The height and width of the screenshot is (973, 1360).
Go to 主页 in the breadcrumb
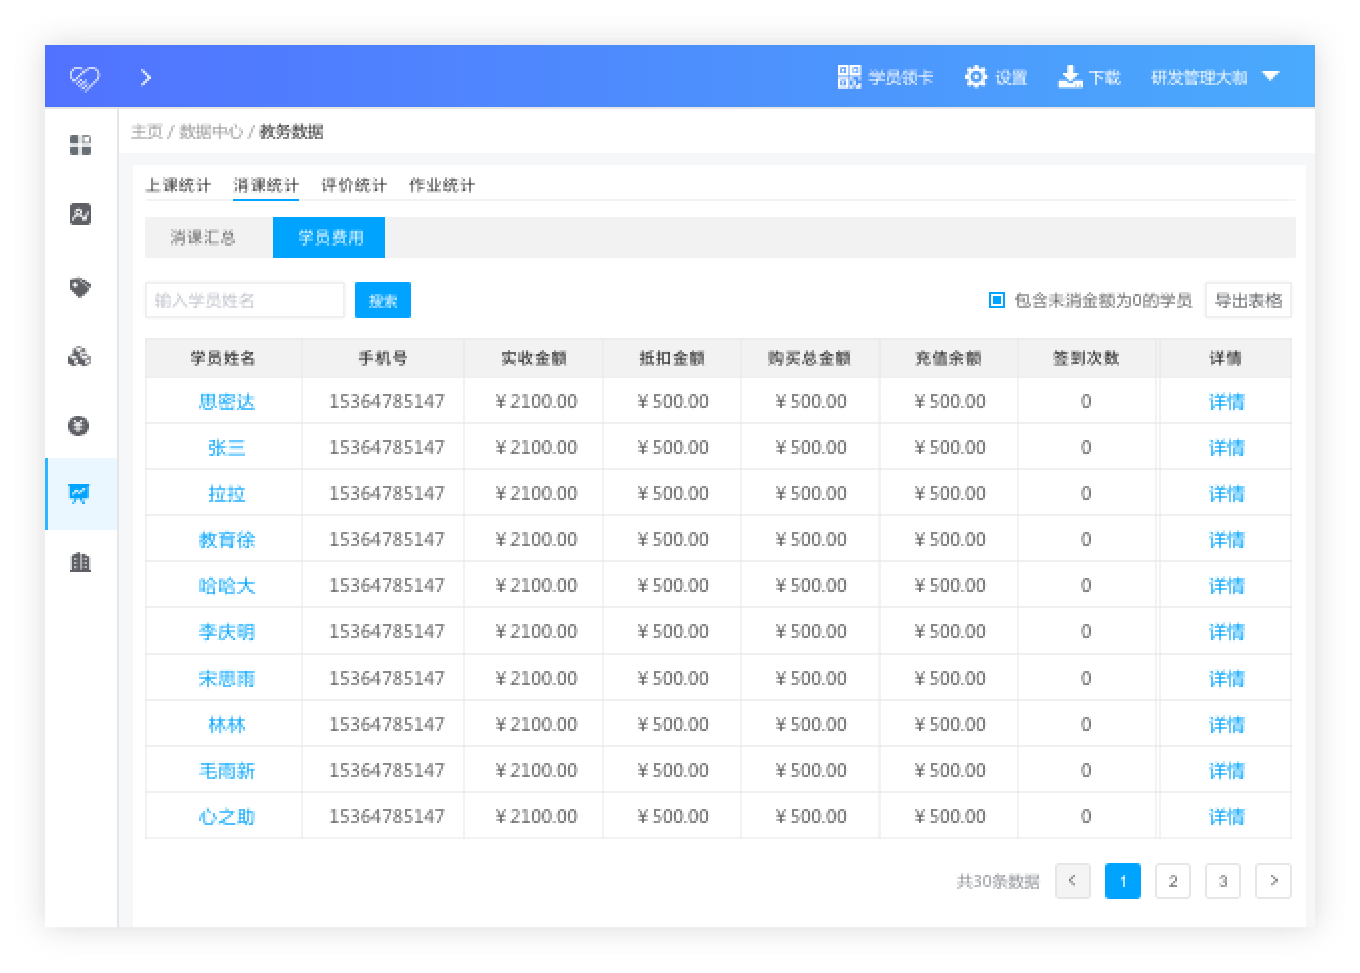(x=147, y=132)
